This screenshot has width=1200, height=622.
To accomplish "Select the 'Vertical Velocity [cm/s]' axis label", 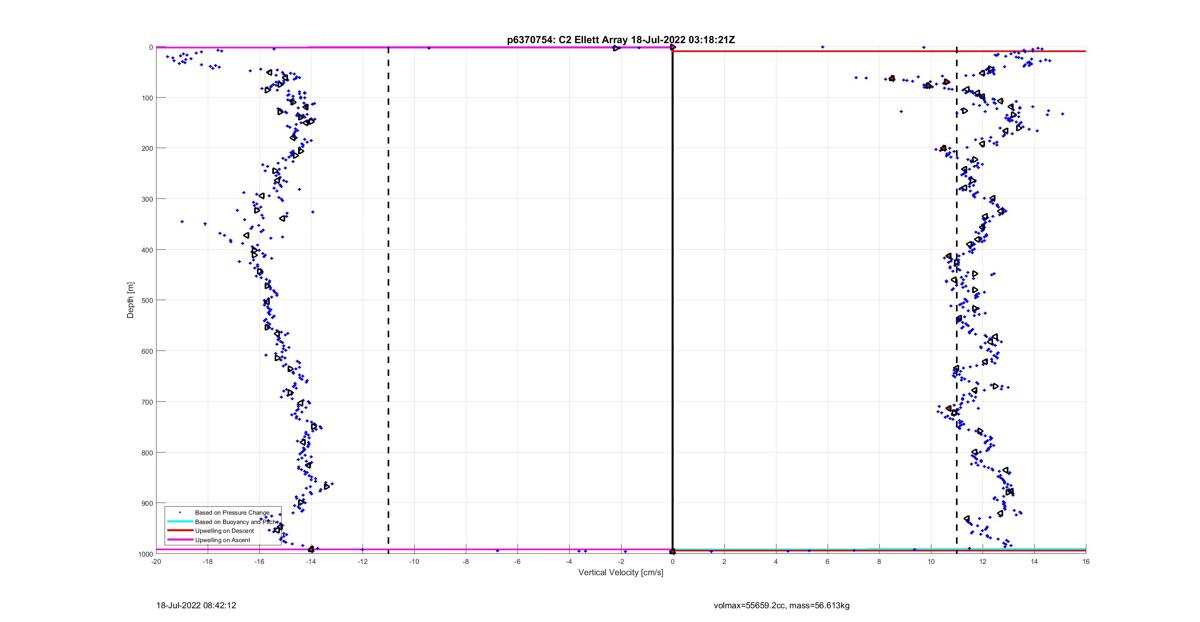I will [621, 573].
